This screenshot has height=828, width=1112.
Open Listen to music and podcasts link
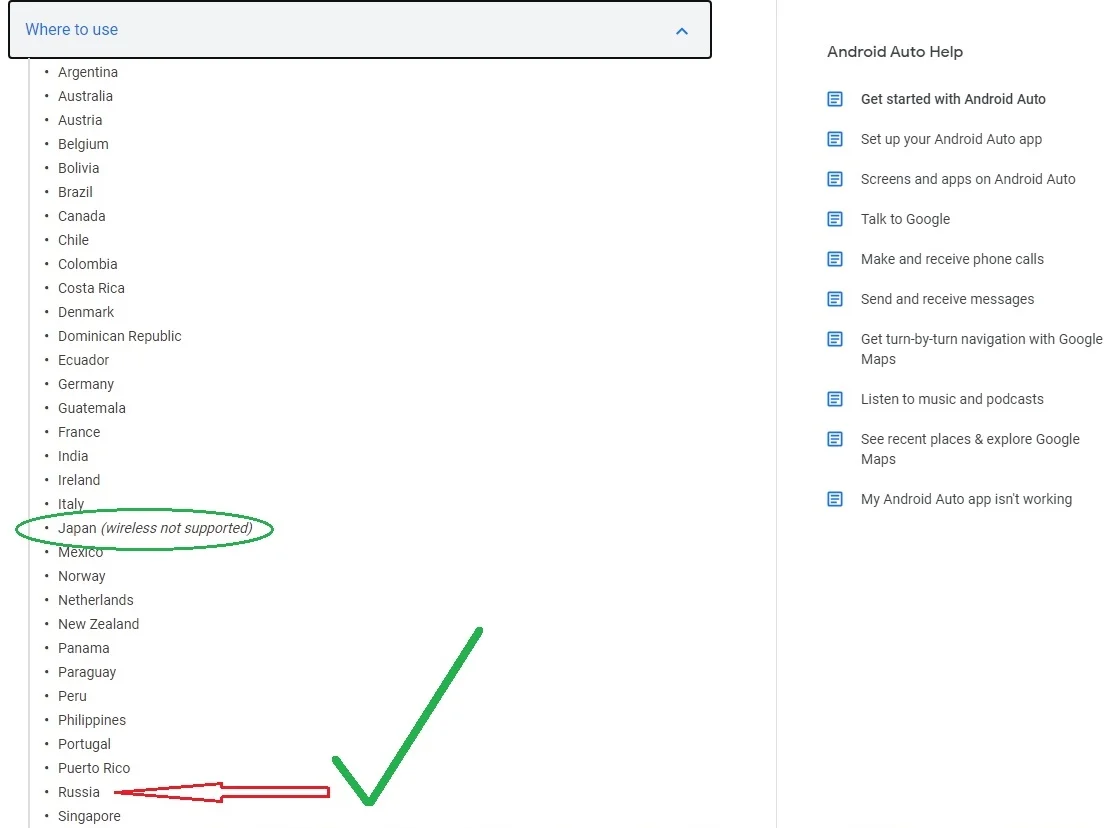click(x=952, y=399)
